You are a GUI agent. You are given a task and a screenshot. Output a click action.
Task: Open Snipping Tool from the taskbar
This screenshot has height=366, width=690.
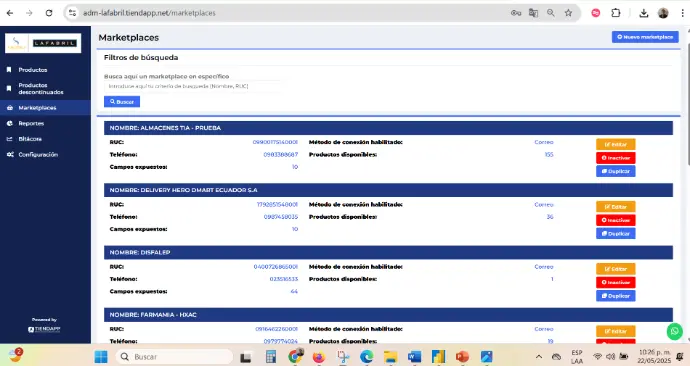(343, 357)
